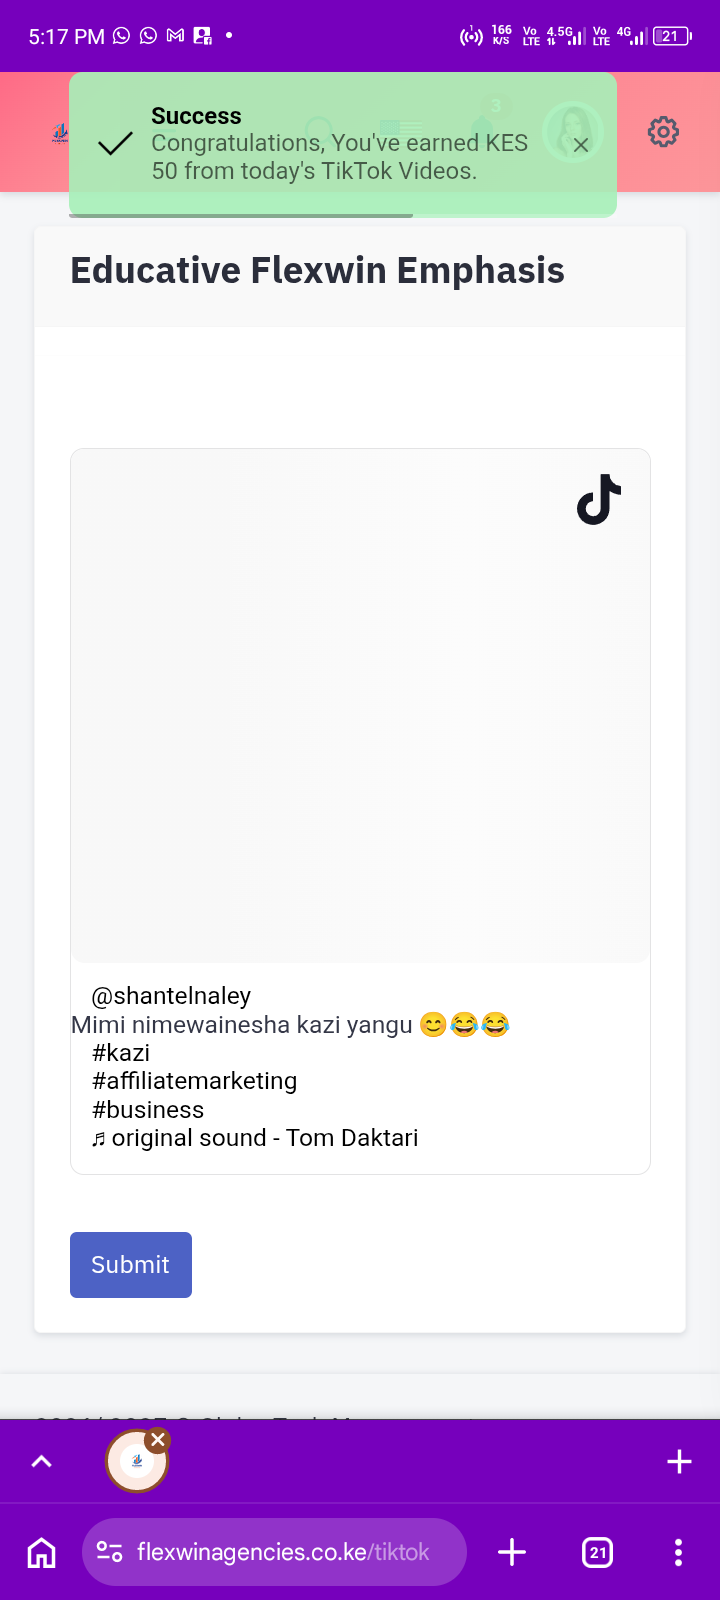Close the Flexwin tab thumbnail badge
The width and height of the screenshot is (720, 1600).
[158, 1440]
